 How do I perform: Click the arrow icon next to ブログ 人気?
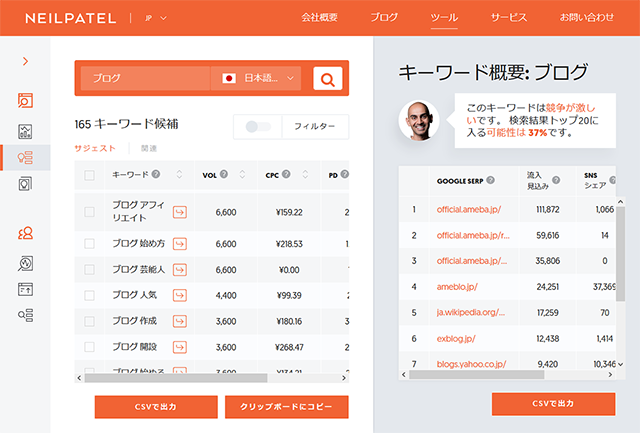tap(180, 295)
